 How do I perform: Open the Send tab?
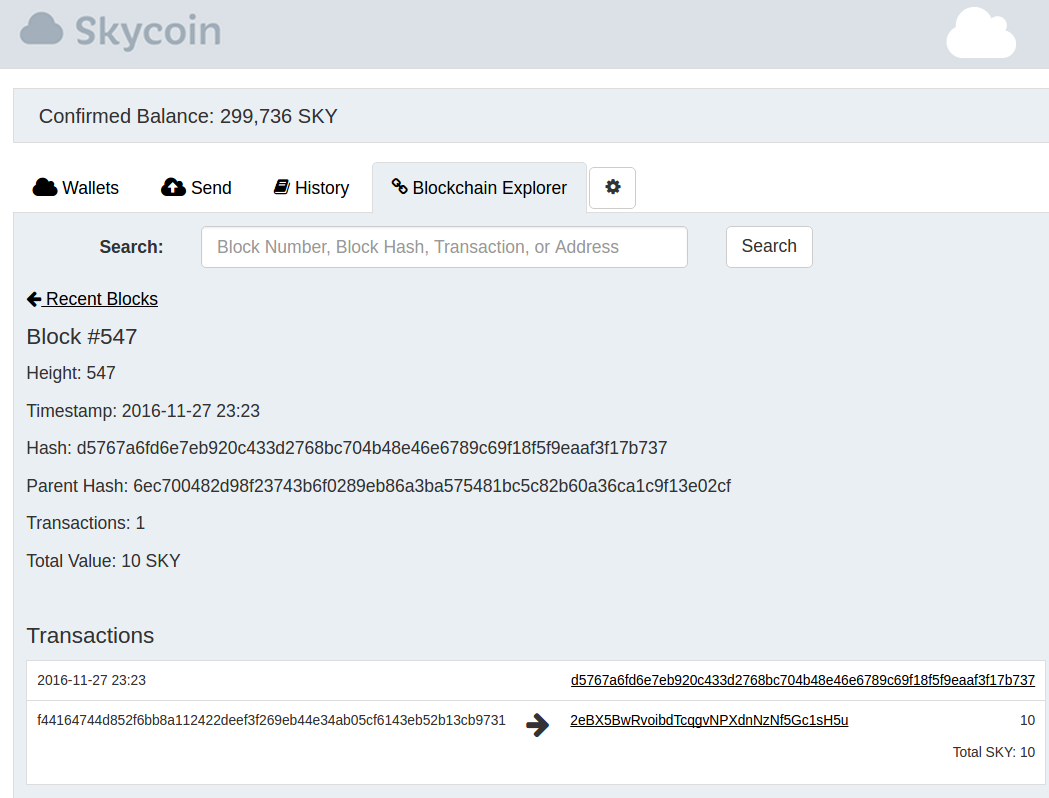click(197, 188)
